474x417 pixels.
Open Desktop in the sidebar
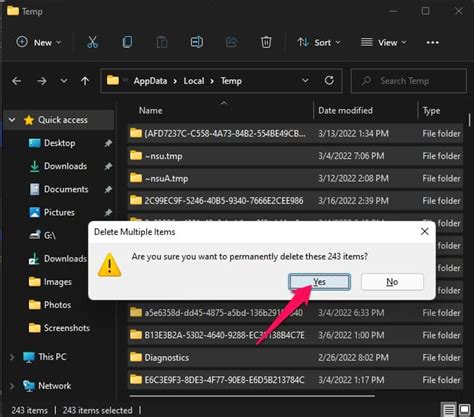[x=59, y=143]
